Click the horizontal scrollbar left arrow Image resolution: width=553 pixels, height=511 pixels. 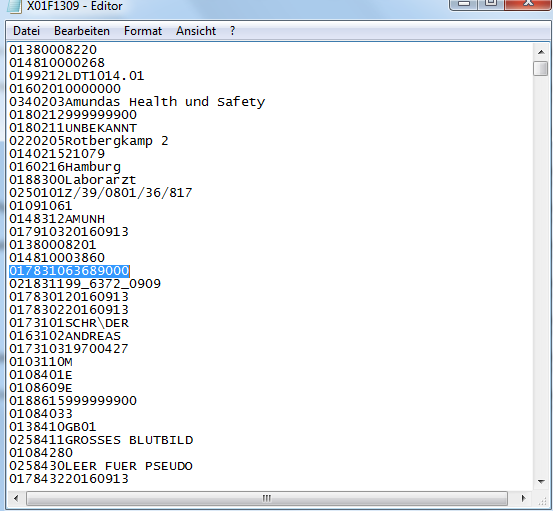pos(16,498)
